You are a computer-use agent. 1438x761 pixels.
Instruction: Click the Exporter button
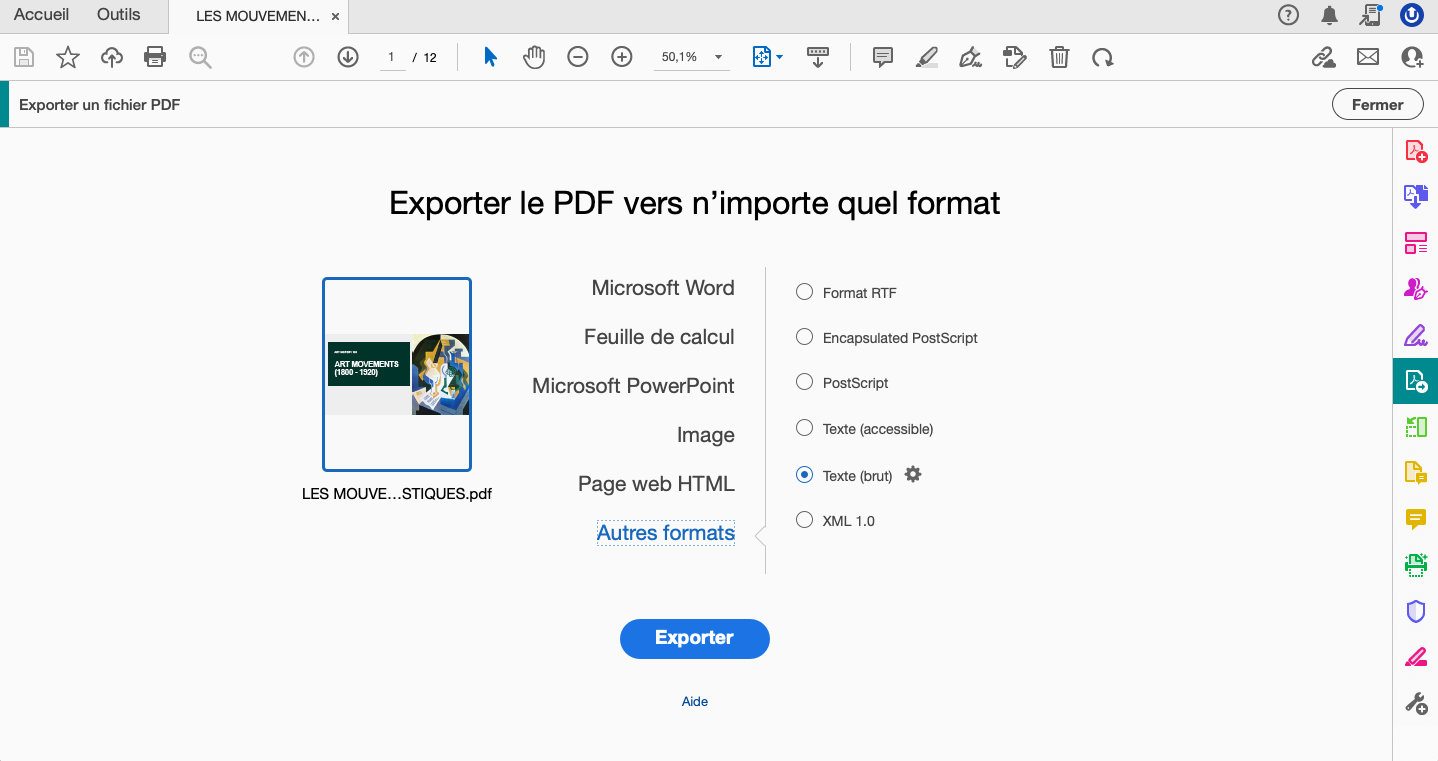pos(694,638)
